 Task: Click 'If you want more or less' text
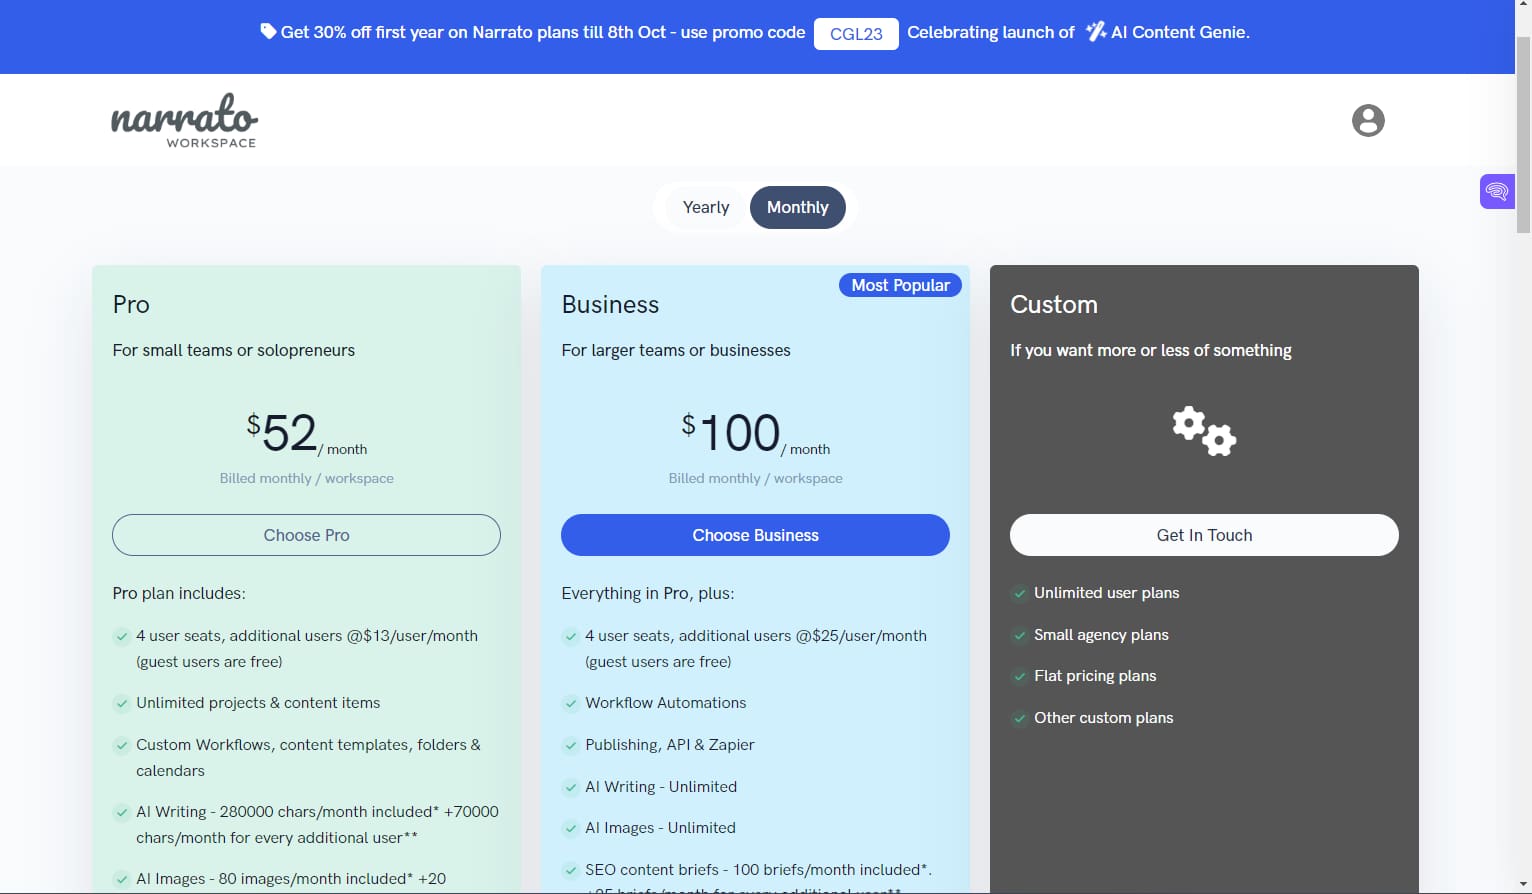(x=1151, y=350)
